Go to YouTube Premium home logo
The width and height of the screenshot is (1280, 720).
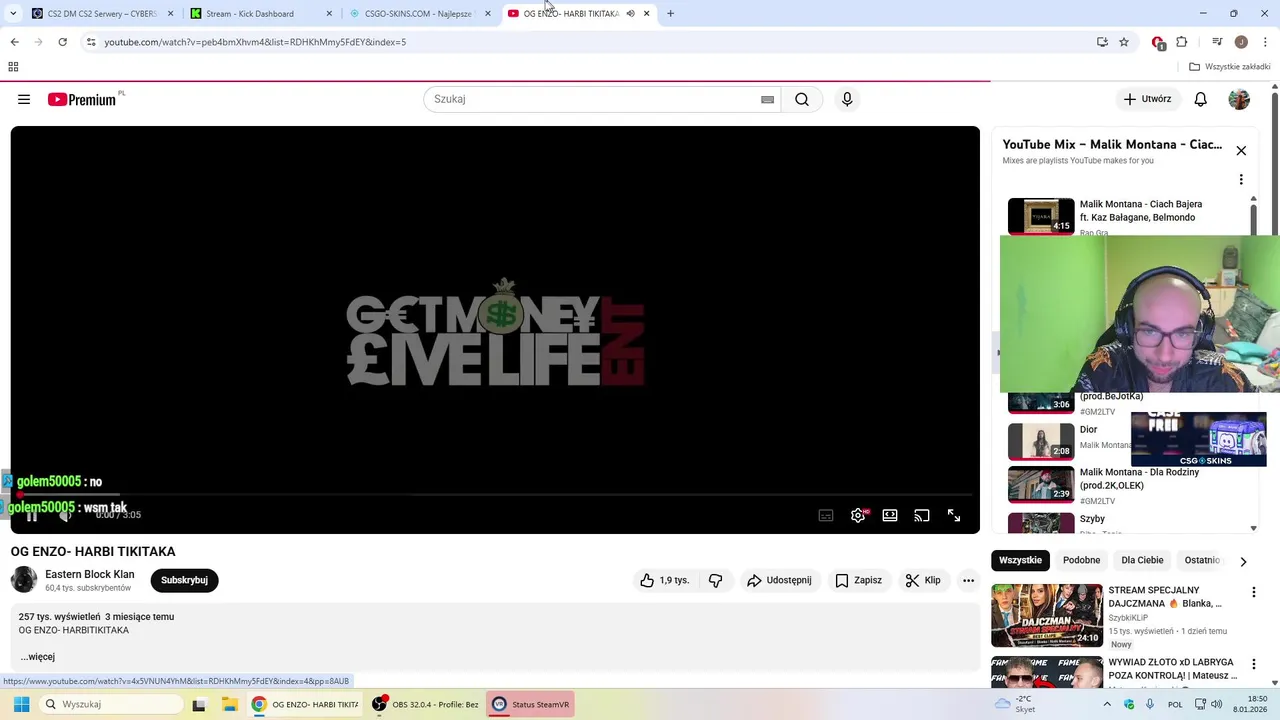82,99
